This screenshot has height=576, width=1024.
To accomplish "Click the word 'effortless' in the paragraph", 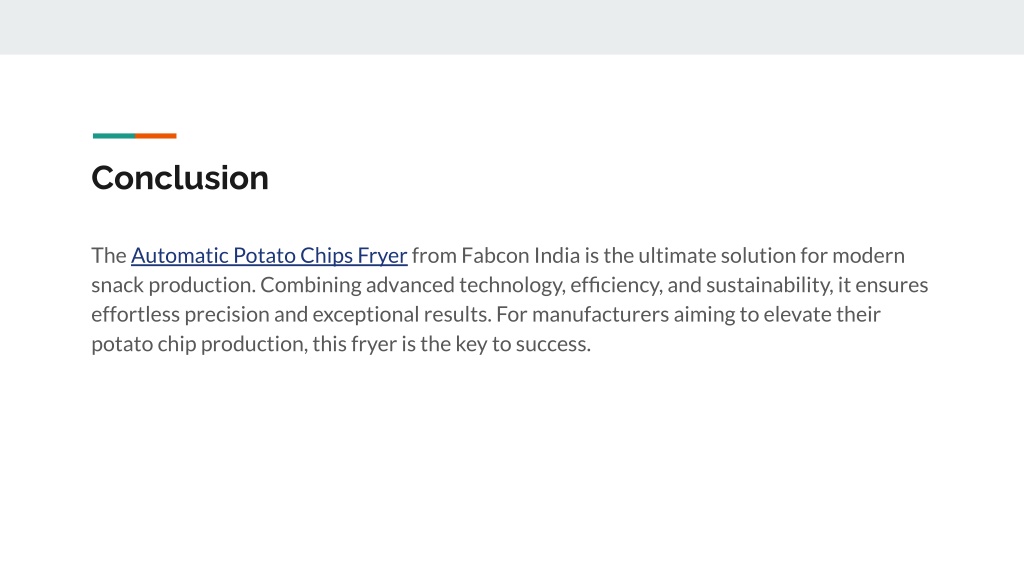I will pyautogui.click(x=135, y=314).
